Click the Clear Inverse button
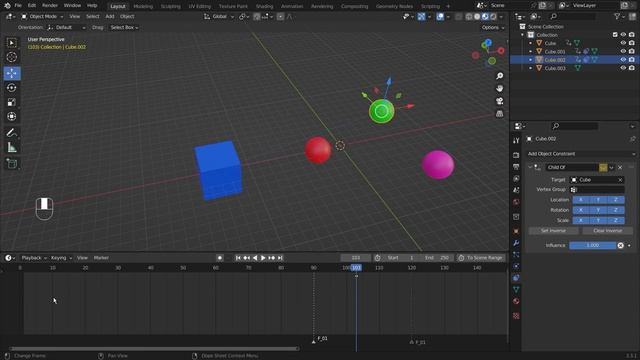The height and width of the screenshot is (360, 640). pyautogui.click(x=607, y=231)
